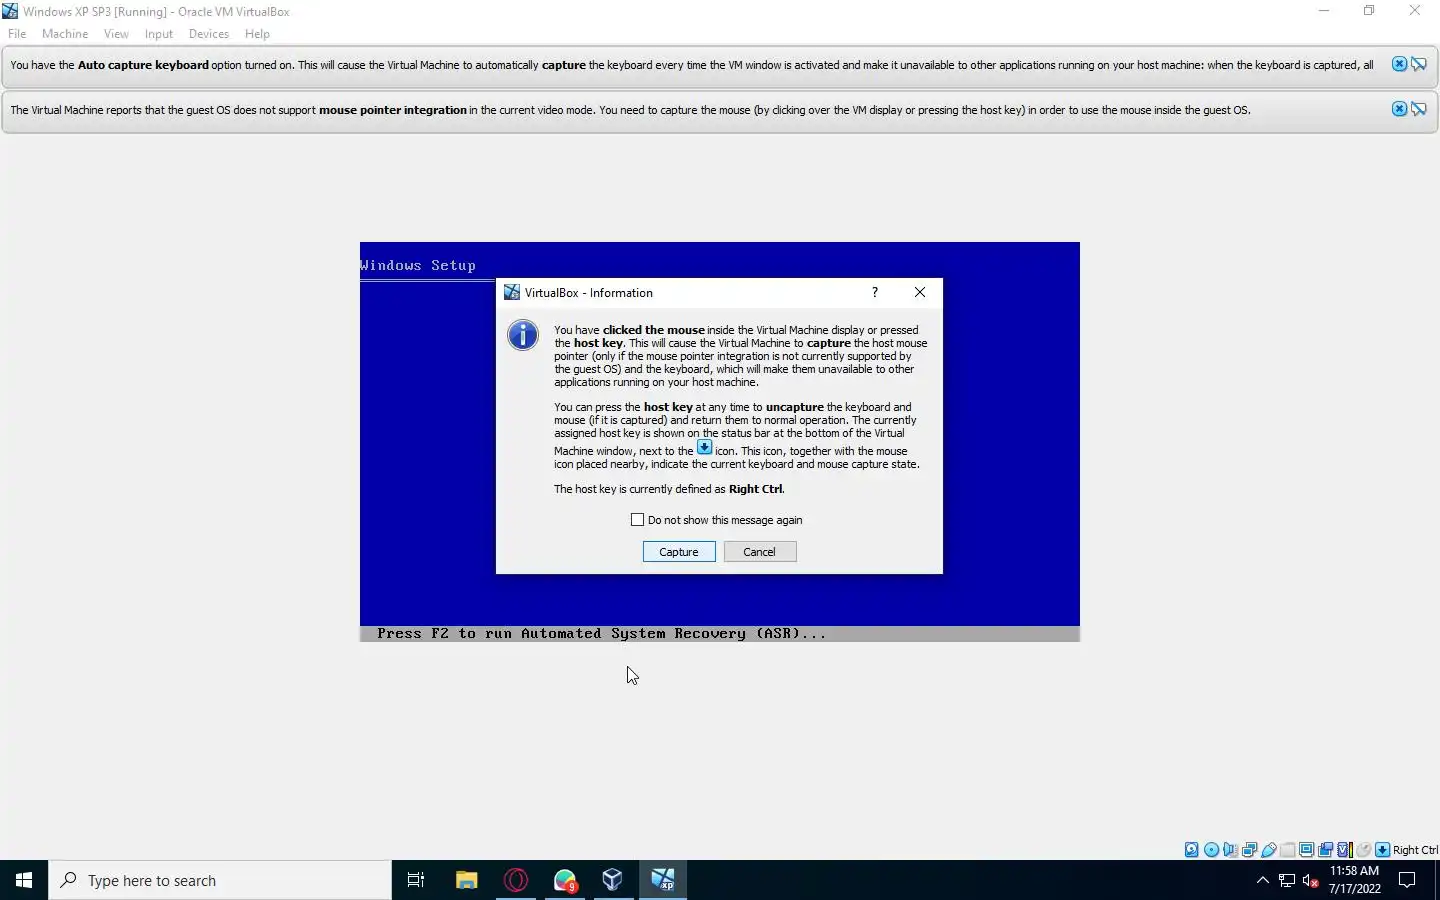The image size is (1440, 900).
Task: Click the VirtualBox window title bar icon
Action: 10,11
